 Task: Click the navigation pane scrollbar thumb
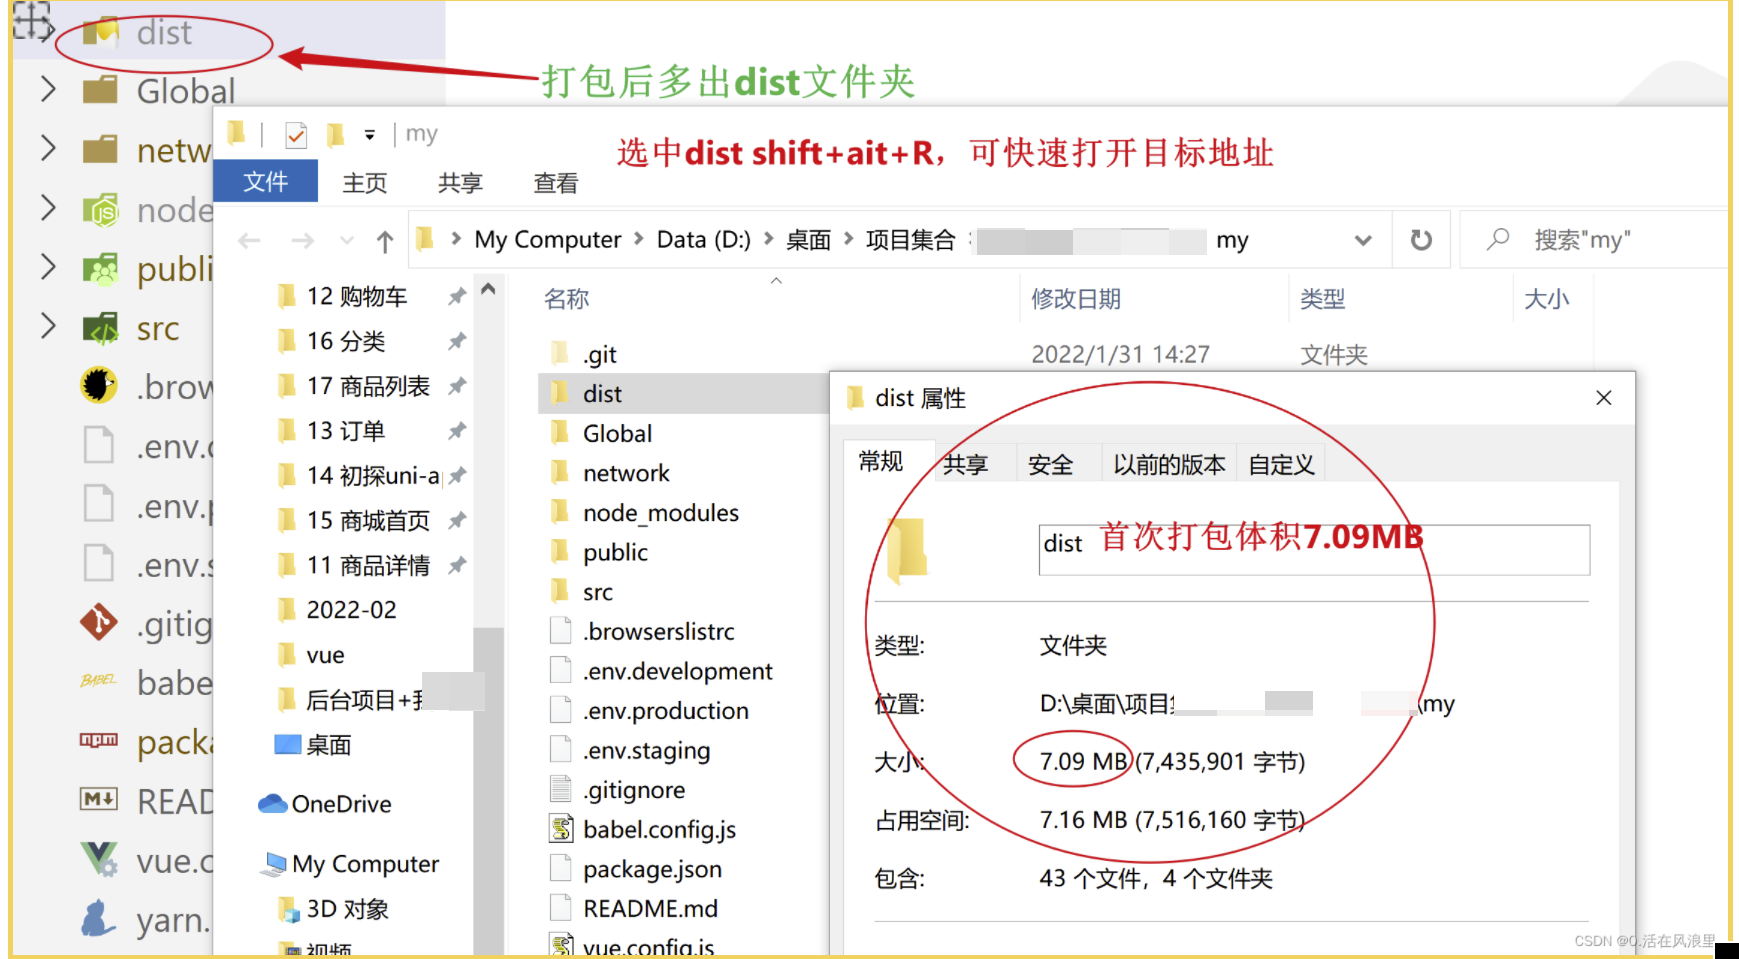click(488, 790)
